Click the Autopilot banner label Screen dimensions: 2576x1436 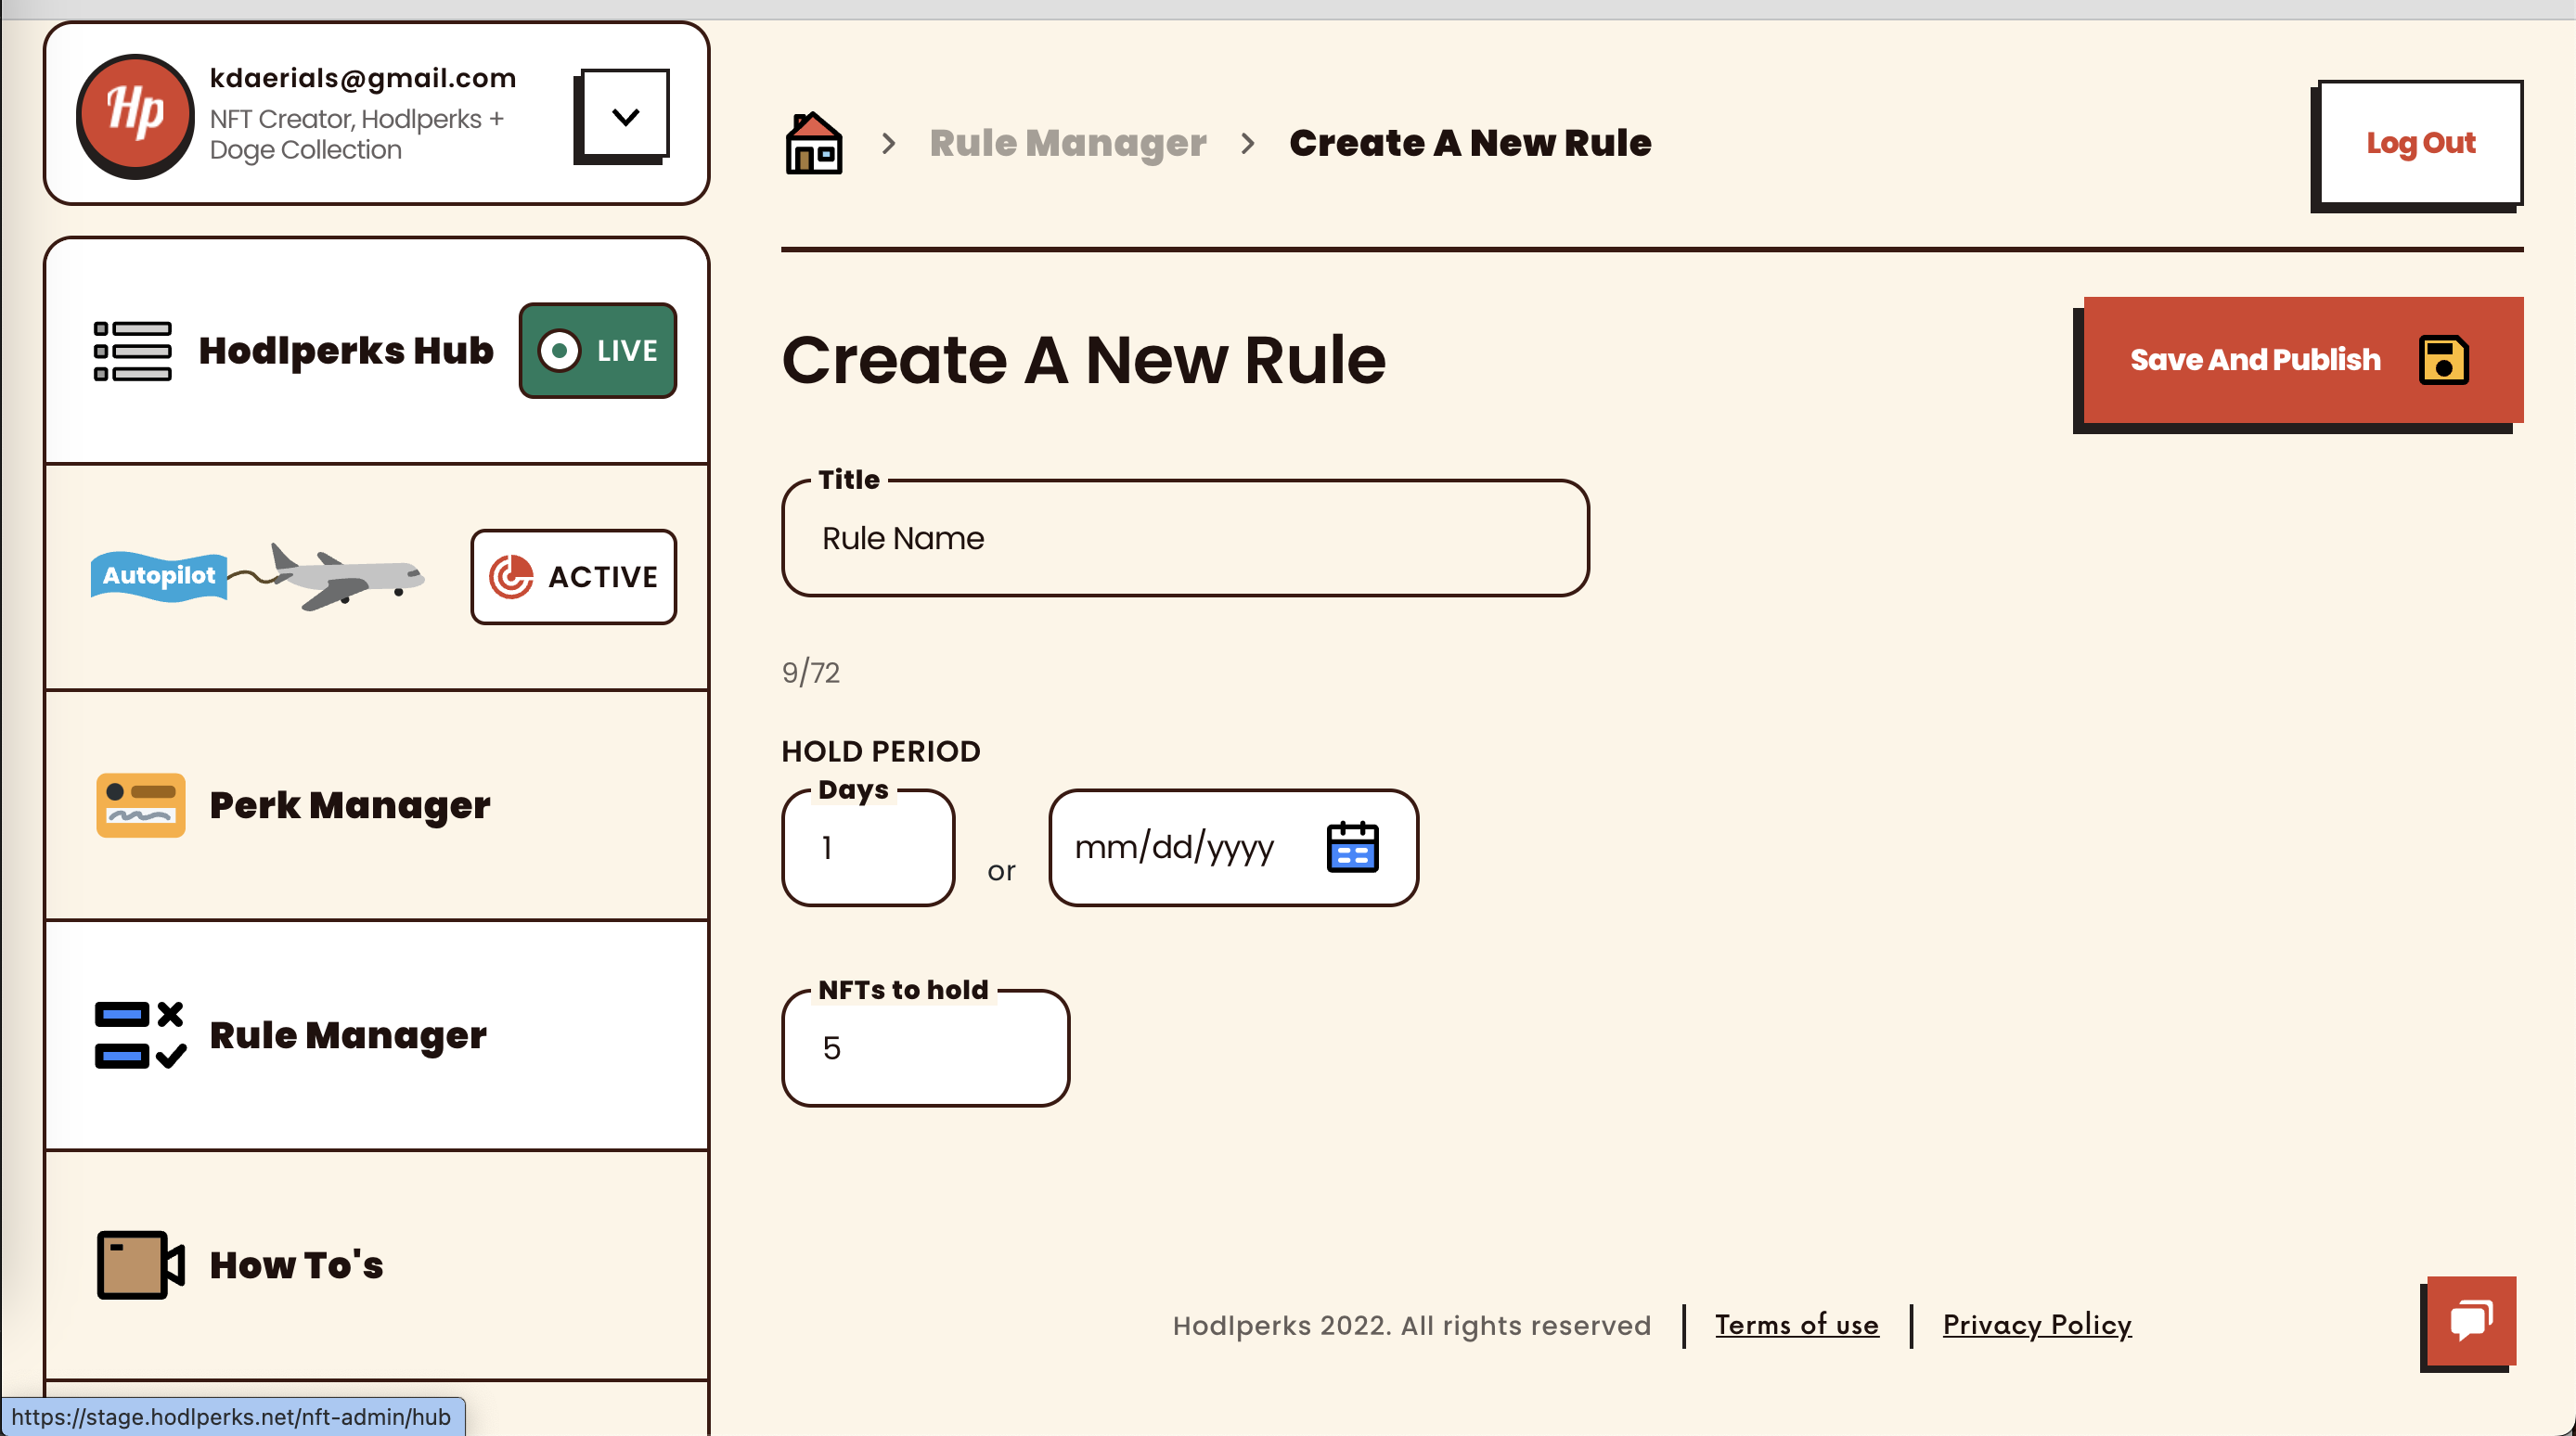coord(159,576)
